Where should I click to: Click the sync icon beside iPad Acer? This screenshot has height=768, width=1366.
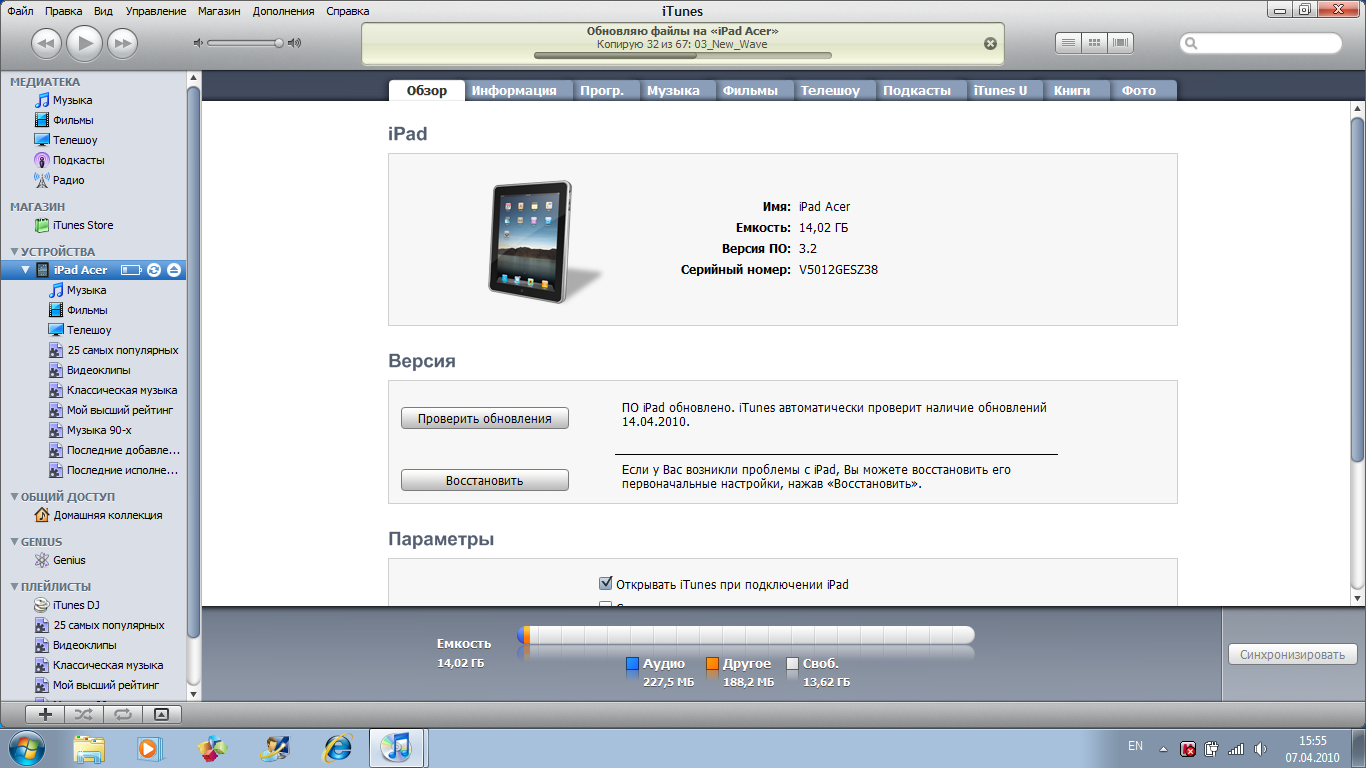(x=154, y=270)
